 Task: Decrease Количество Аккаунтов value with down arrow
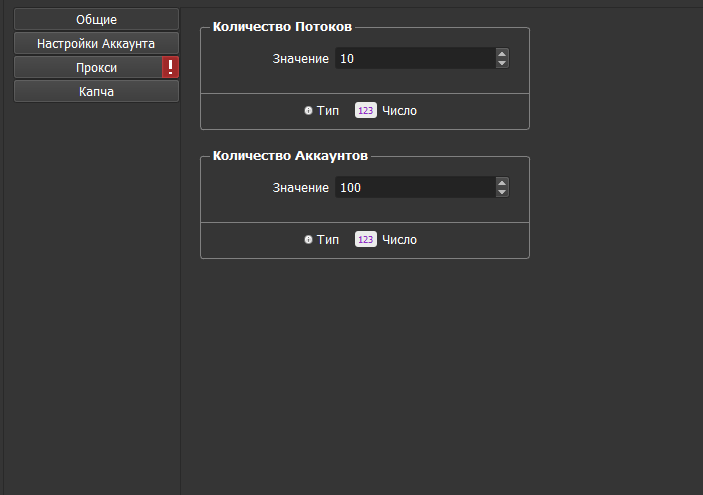502,193
